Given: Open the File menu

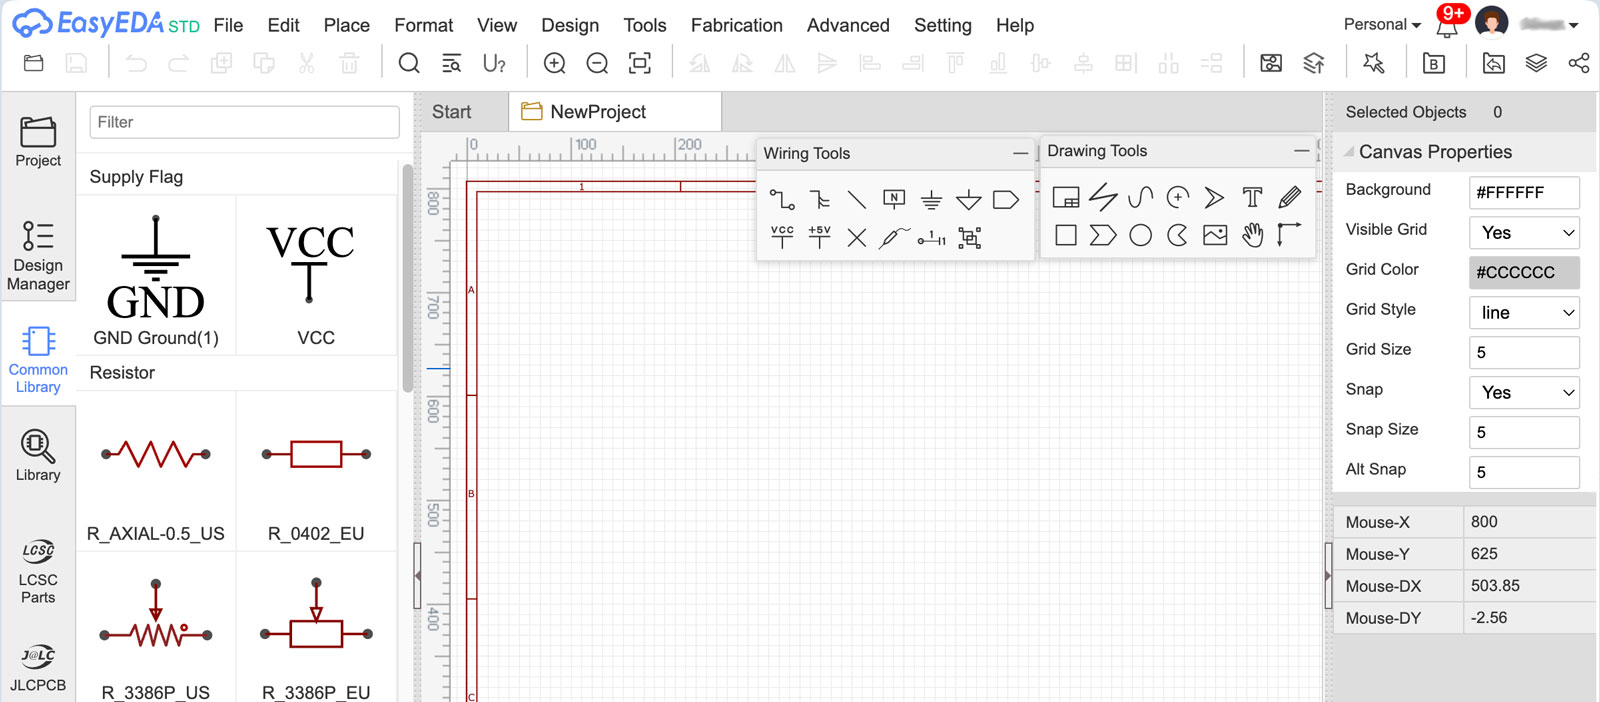Looking at the screenshot, I should coord(228,25).
